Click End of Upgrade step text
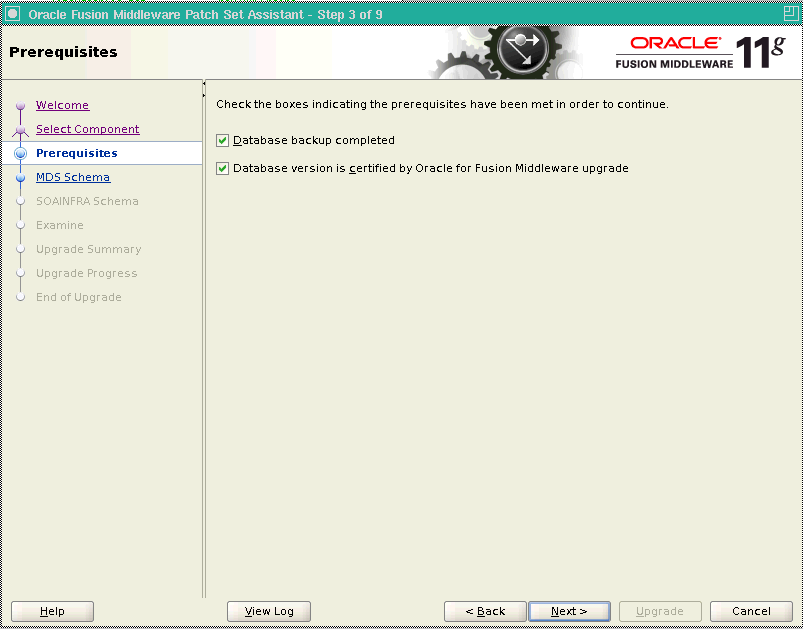This screenshot has width=803, height=629. tap(78, 298)
